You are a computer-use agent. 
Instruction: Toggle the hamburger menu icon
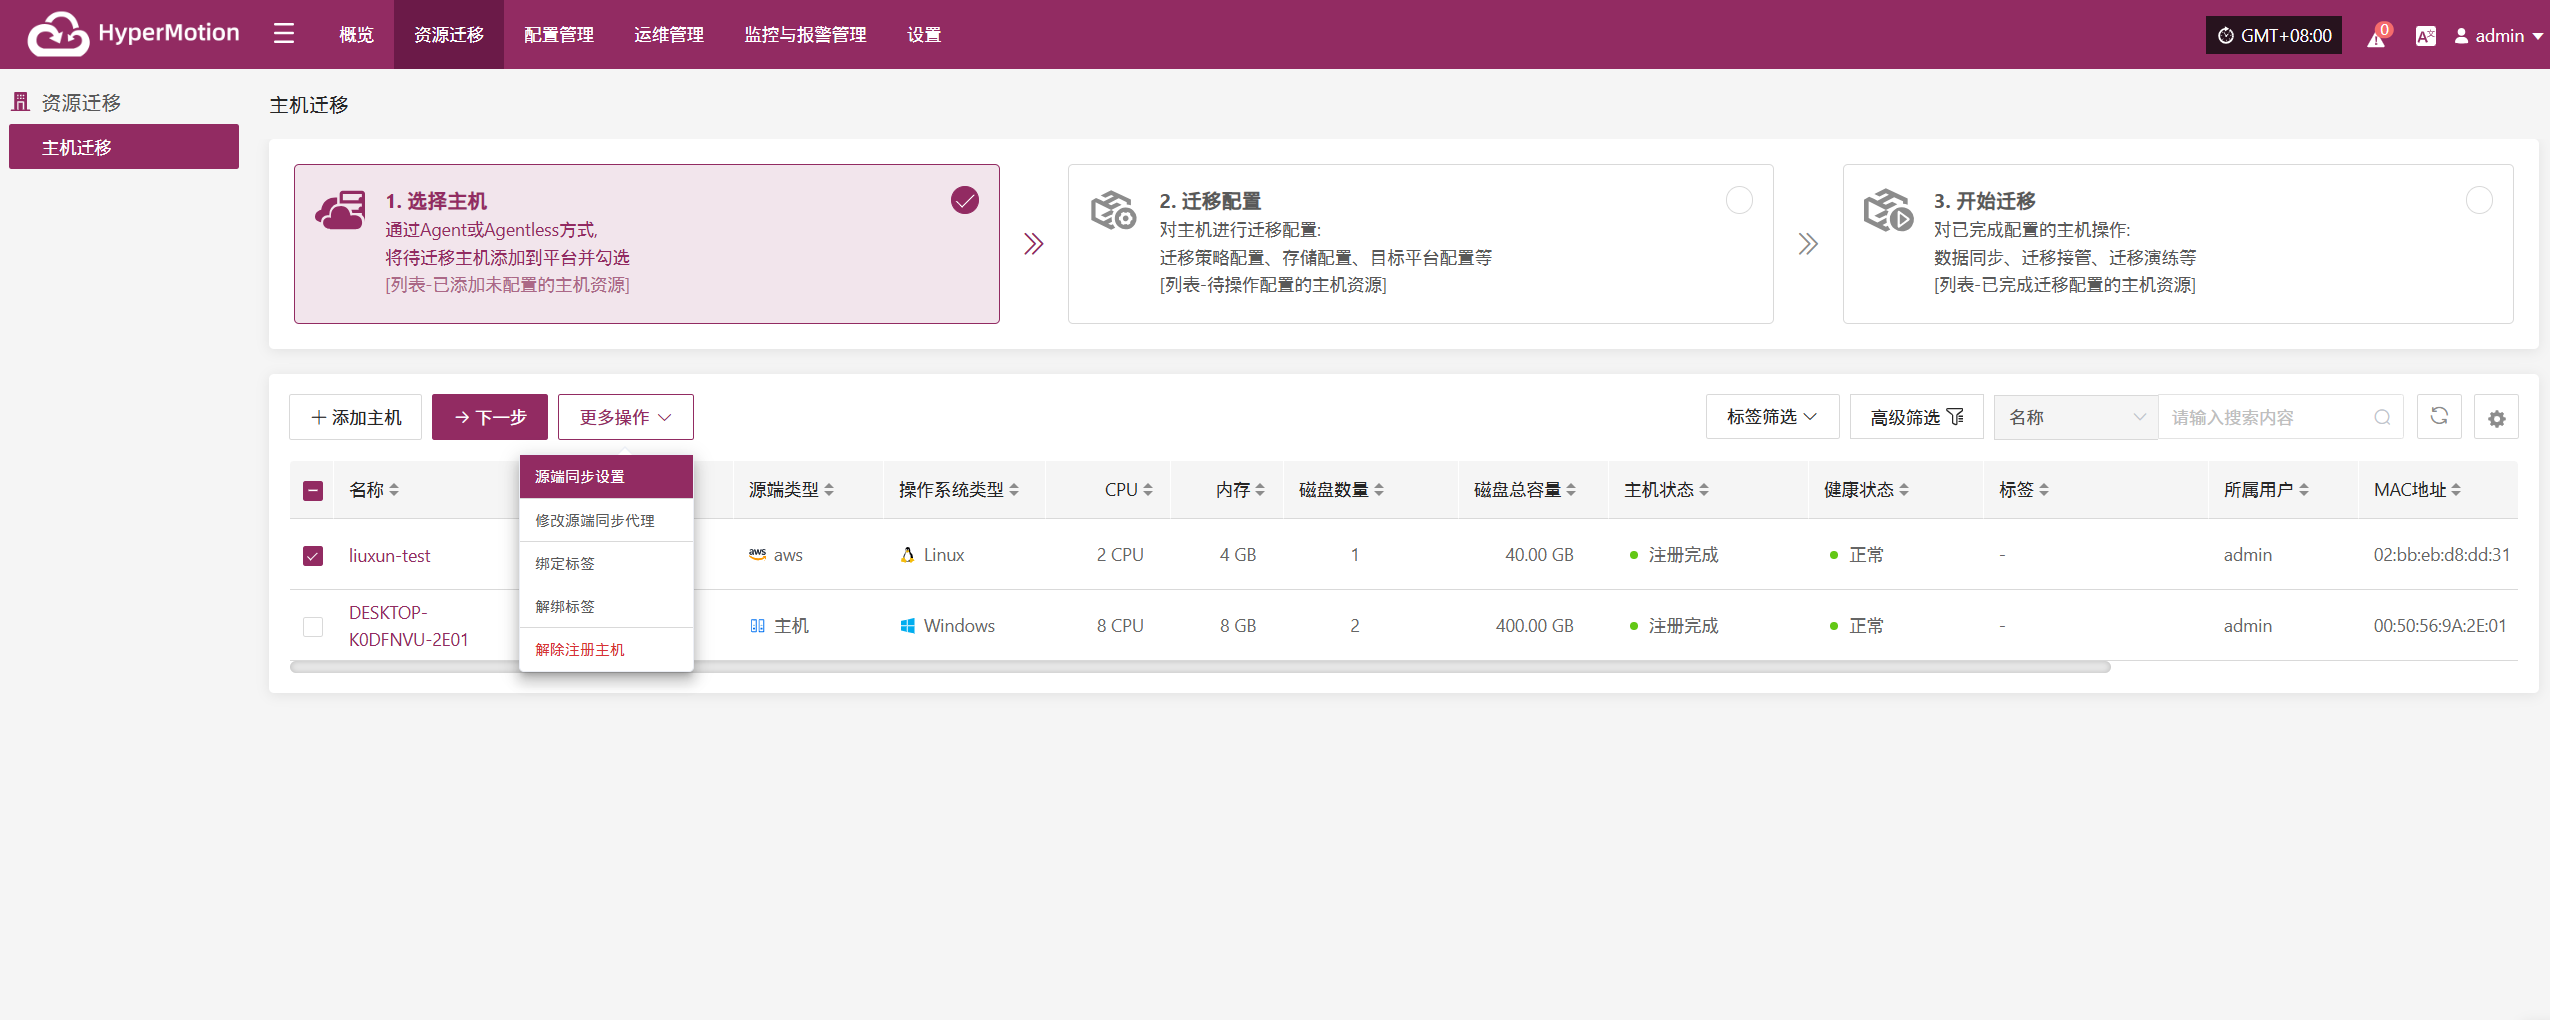284,34
